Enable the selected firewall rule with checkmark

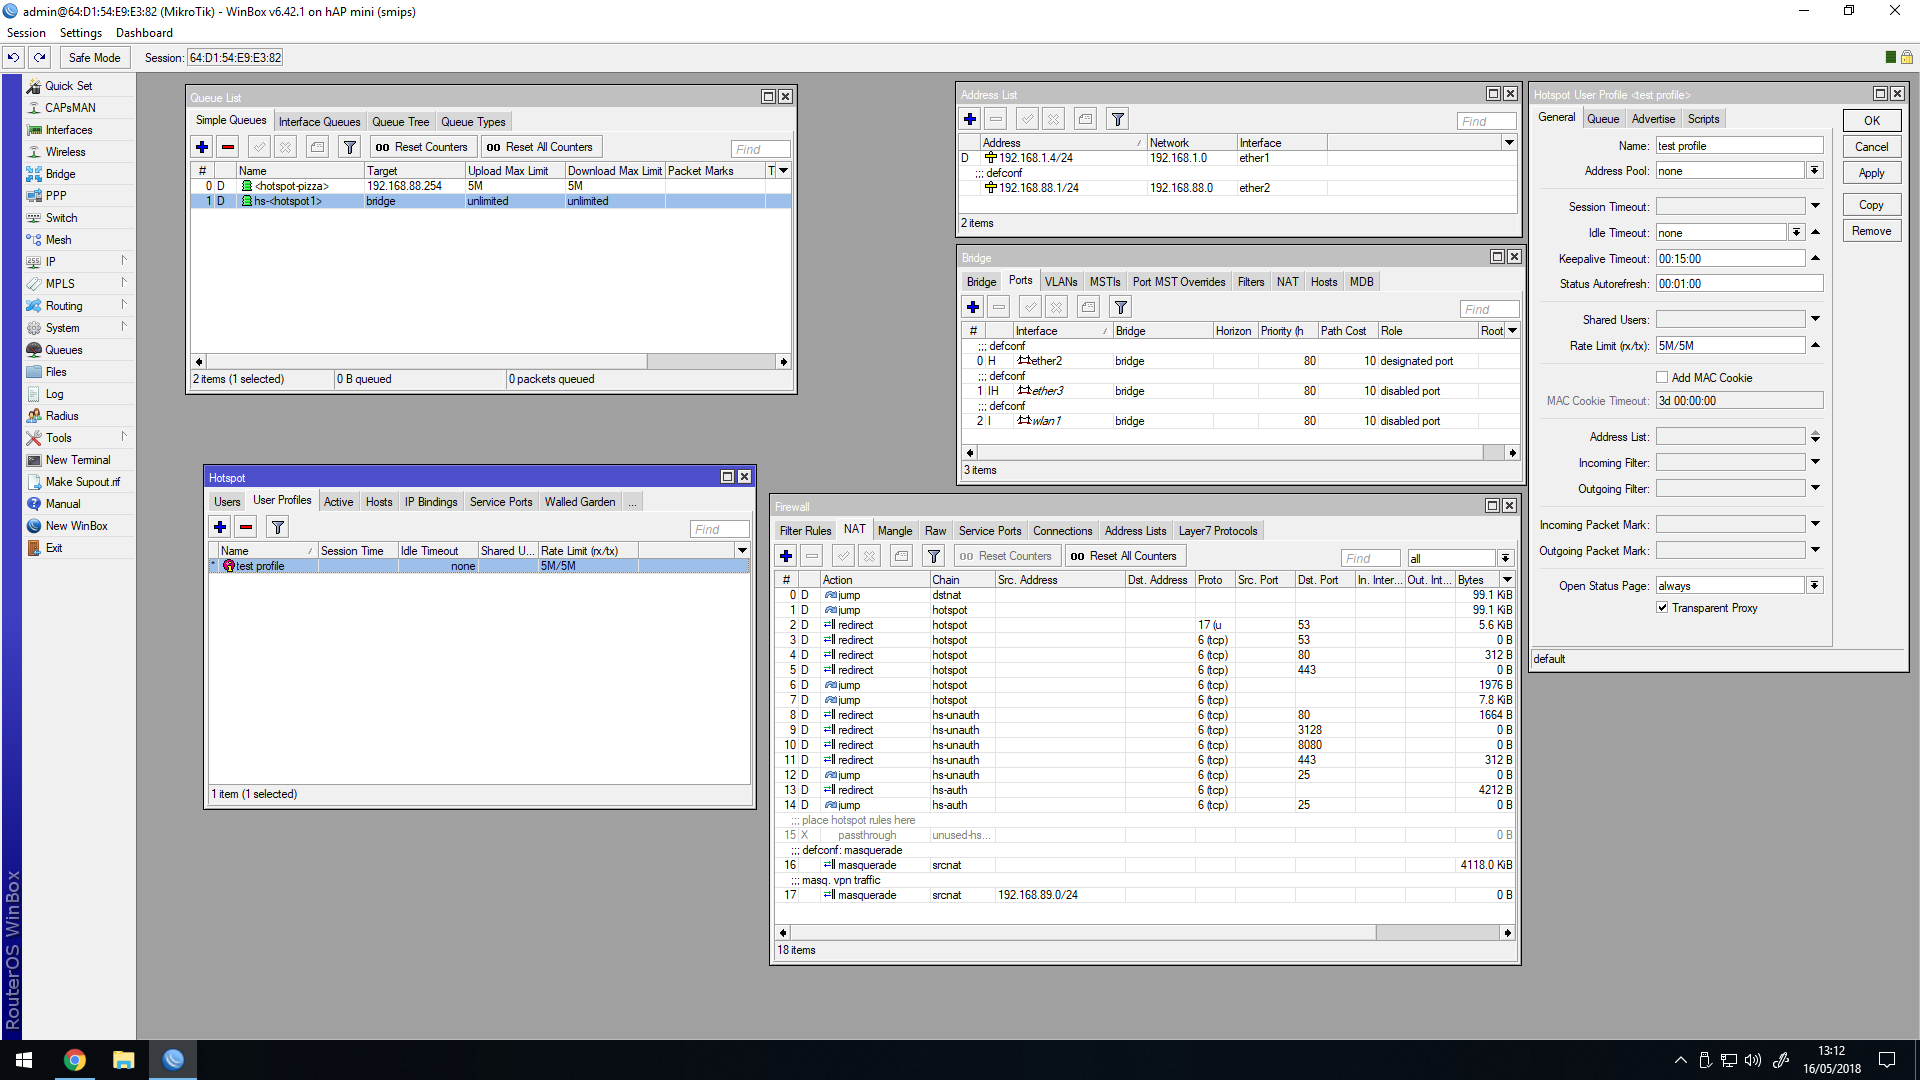pyautogui.click(x=843, y=556)
